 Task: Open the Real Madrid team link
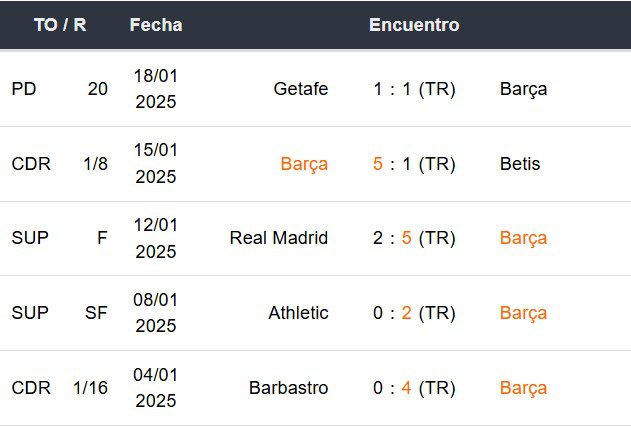point(278,238)
